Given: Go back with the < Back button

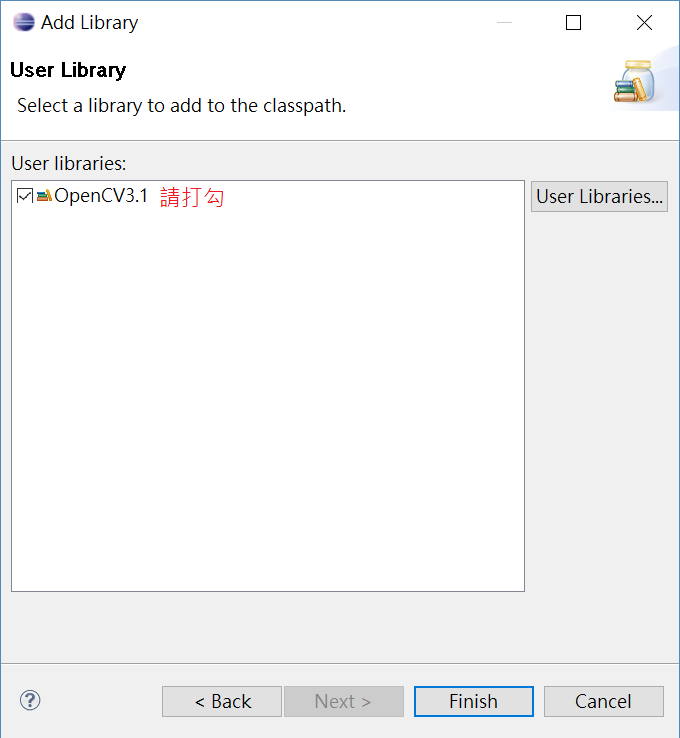Looking at the screenshot, I should (x=222, y=701).
